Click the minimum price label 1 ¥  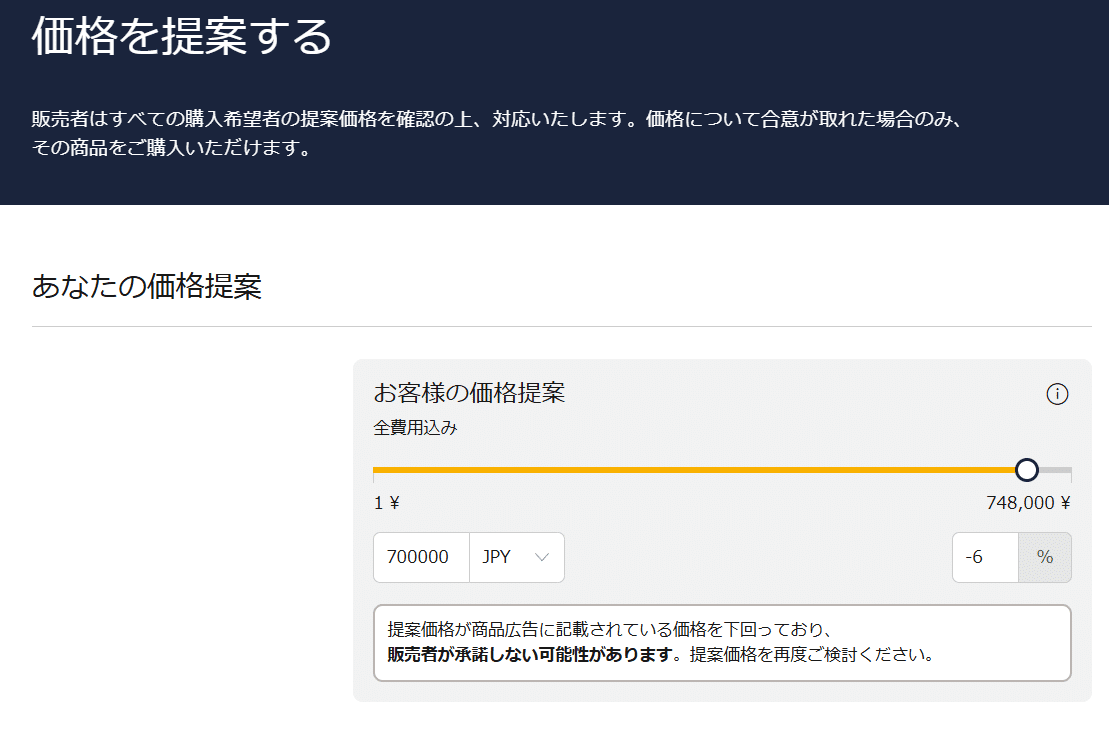[x=386, y=503]
